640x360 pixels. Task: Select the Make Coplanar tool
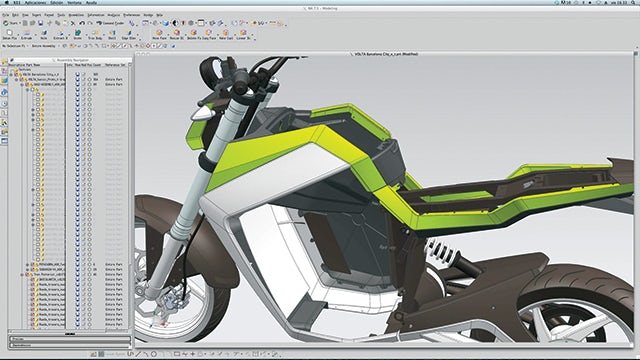[x=226, y=35]
